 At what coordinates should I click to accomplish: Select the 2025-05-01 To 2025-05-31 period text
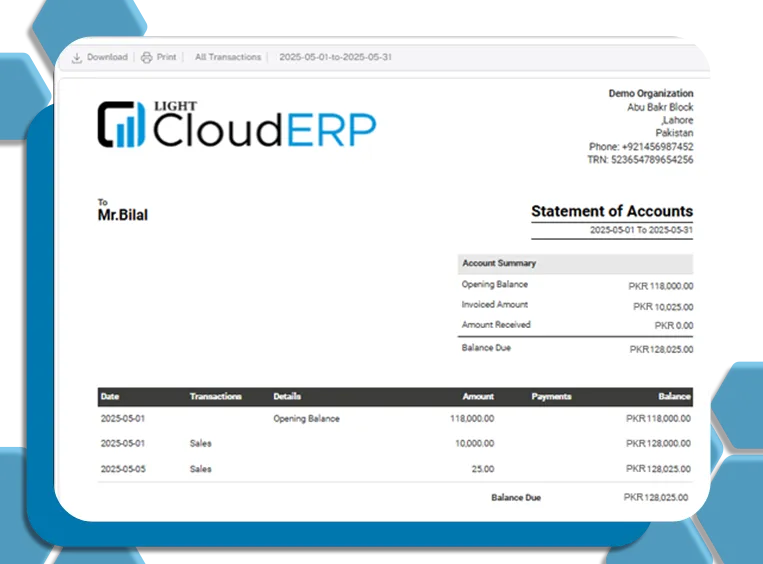641,230
